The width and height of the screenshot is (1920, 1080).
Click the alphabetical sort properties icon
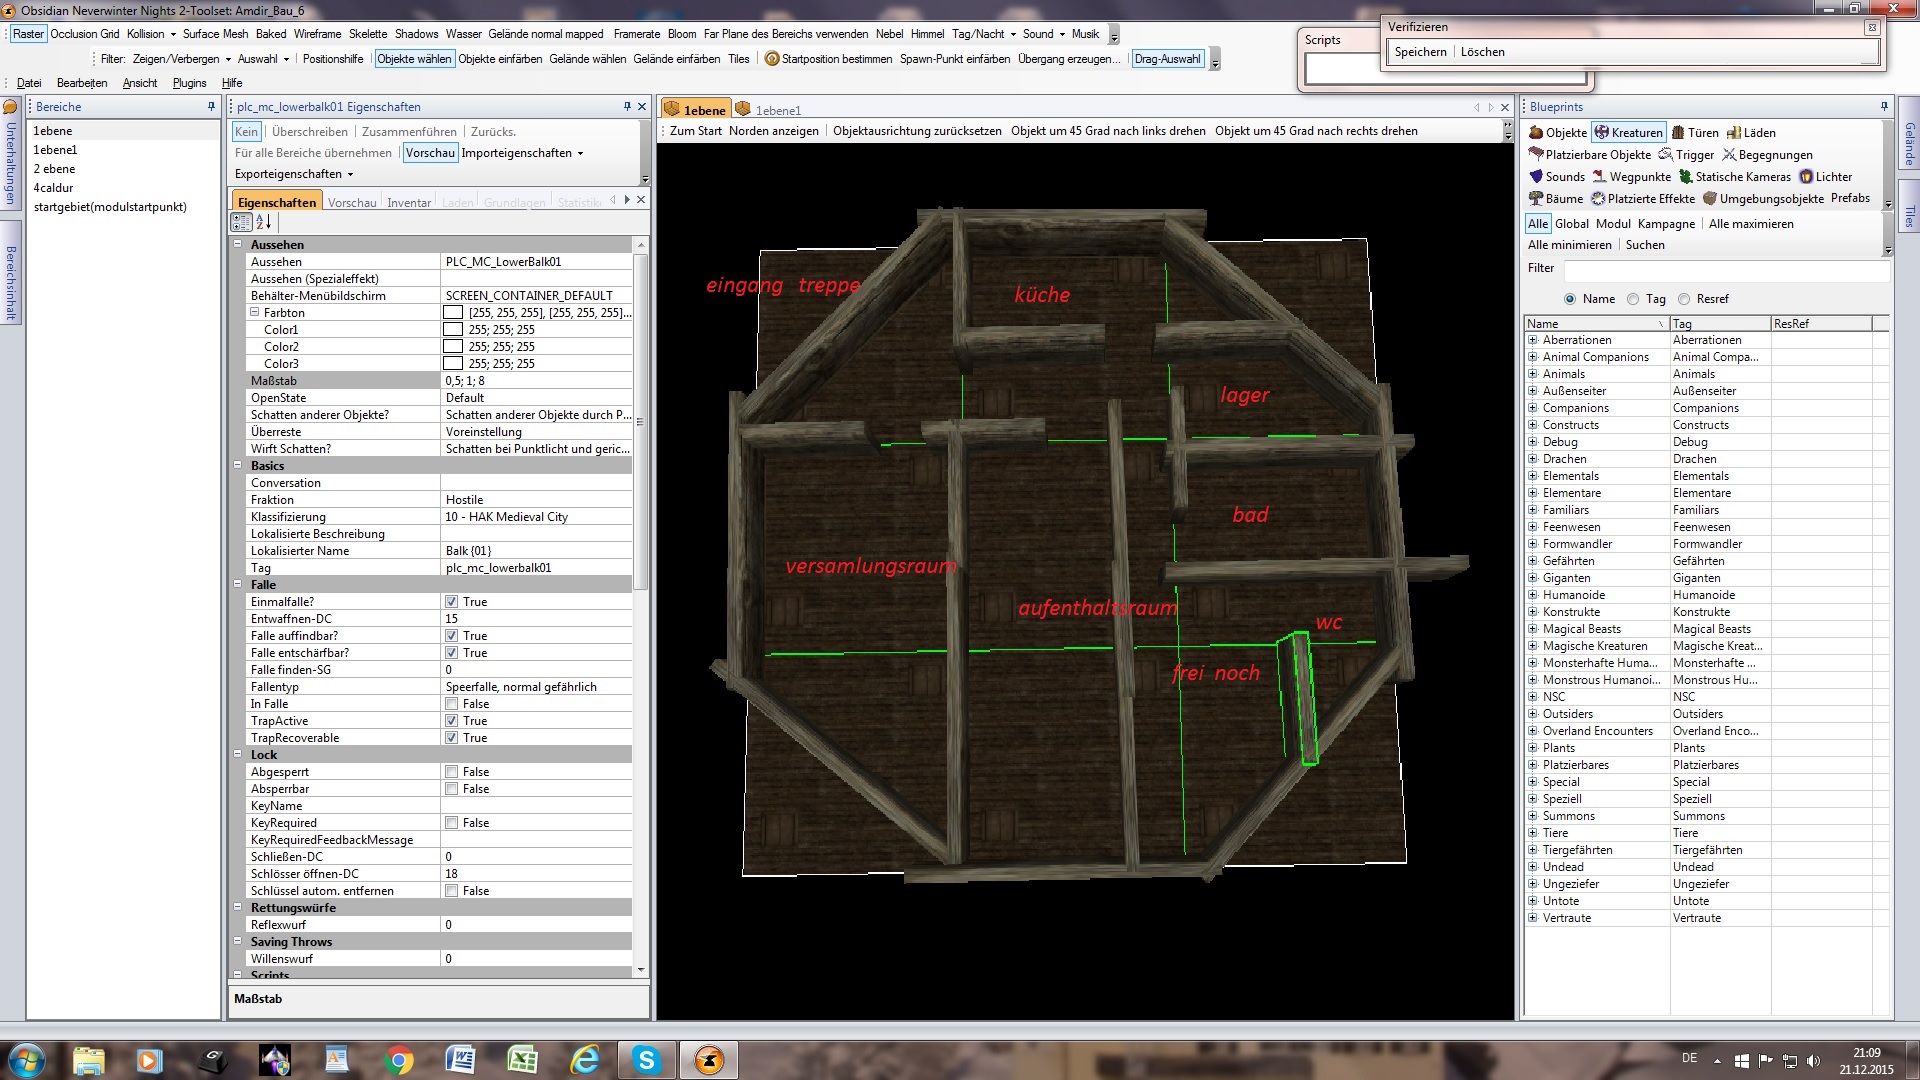click(263, 222)
